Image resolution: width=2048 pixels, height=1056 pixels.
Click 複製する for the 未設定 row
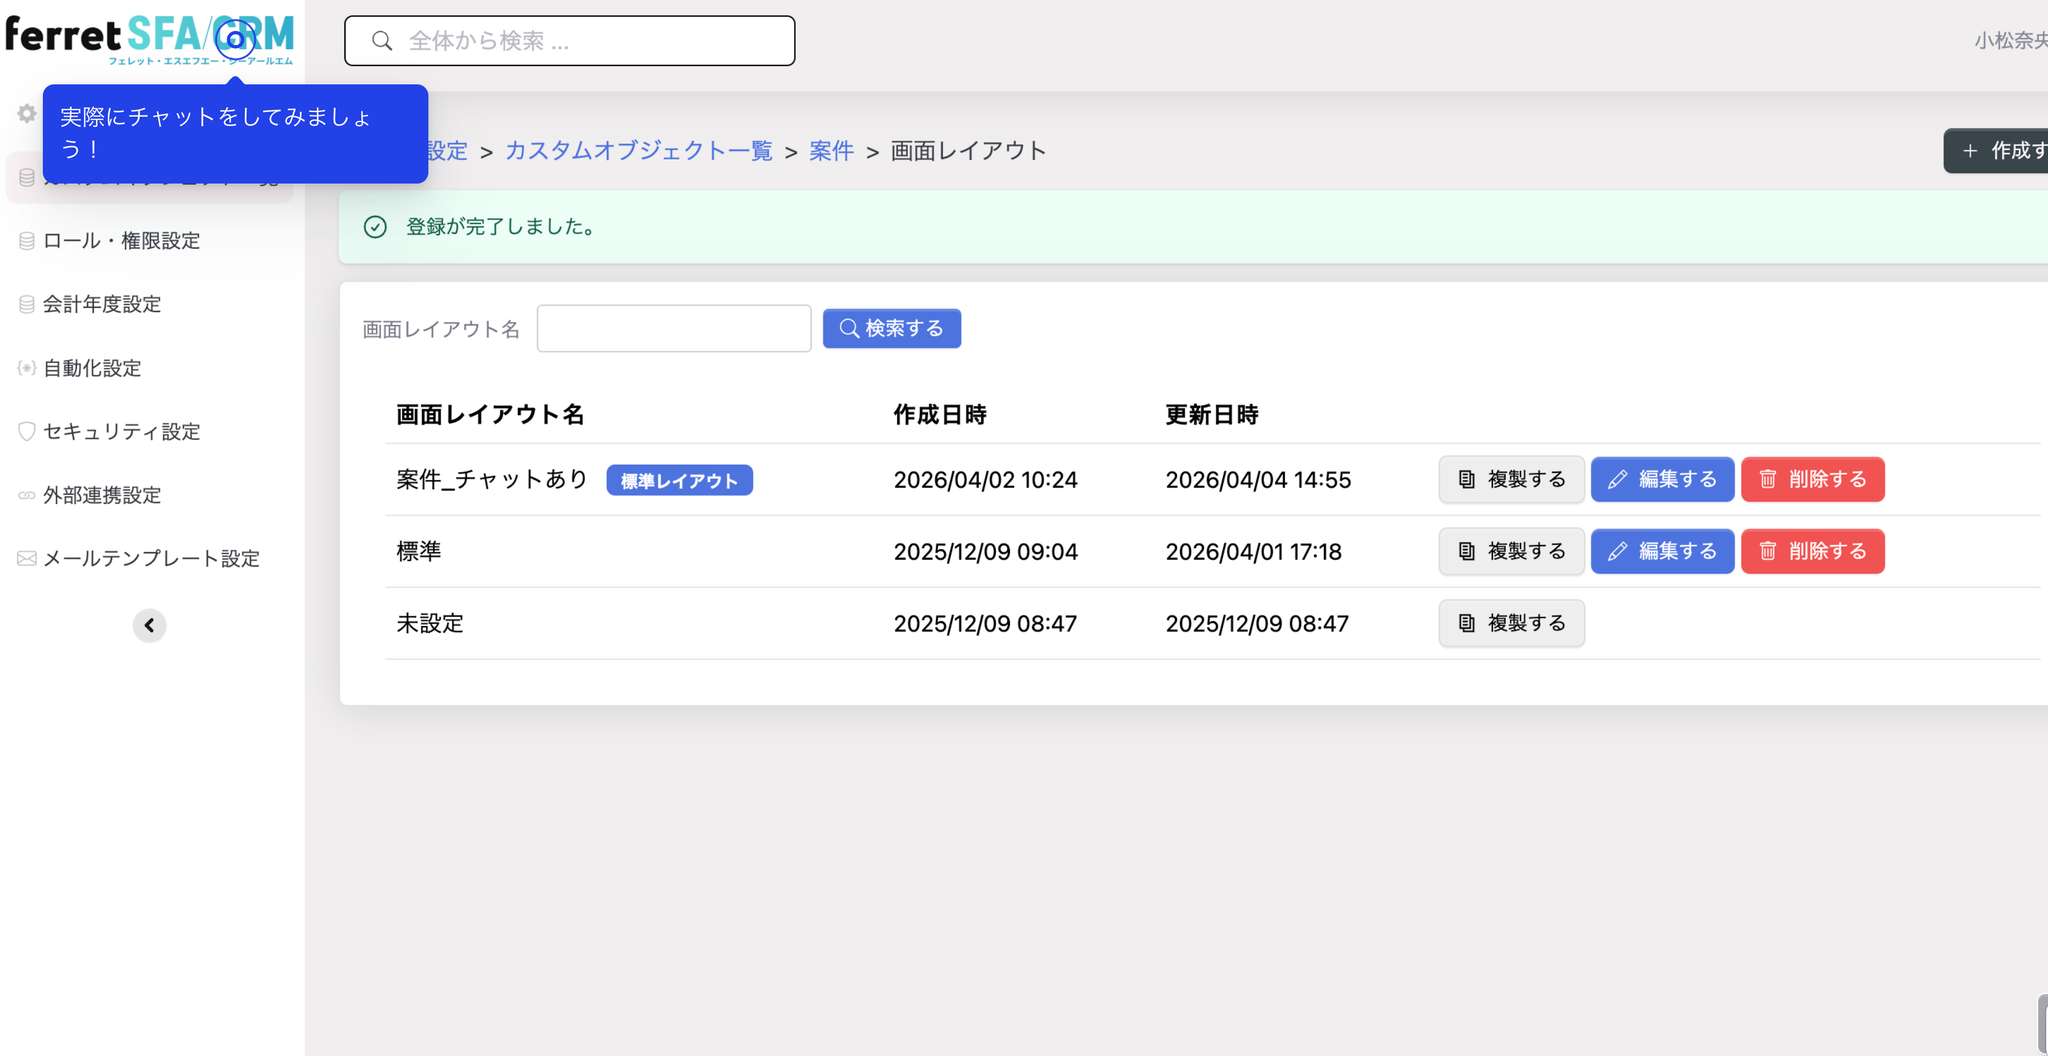coord(1511,623)
